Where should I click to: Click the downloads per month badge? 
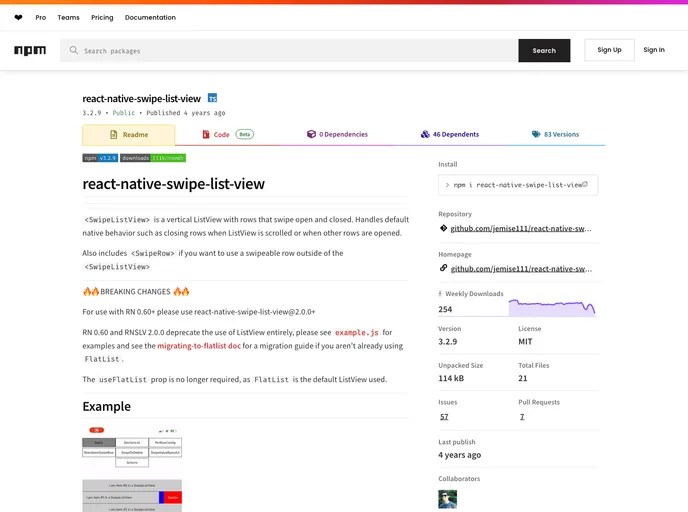click(153, 158)
